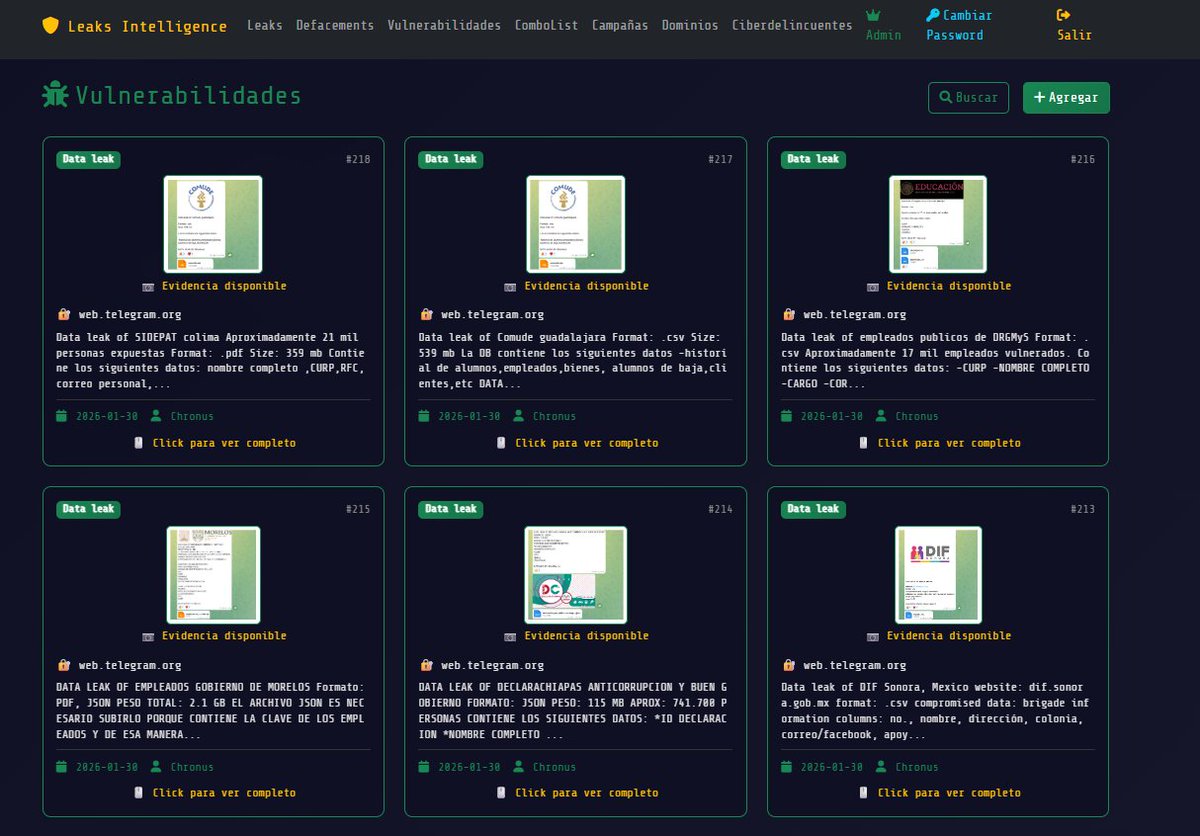Click the camera icon in card #213
The width and height of the screenshot is (1200, 836).
(x=873, y=636)
